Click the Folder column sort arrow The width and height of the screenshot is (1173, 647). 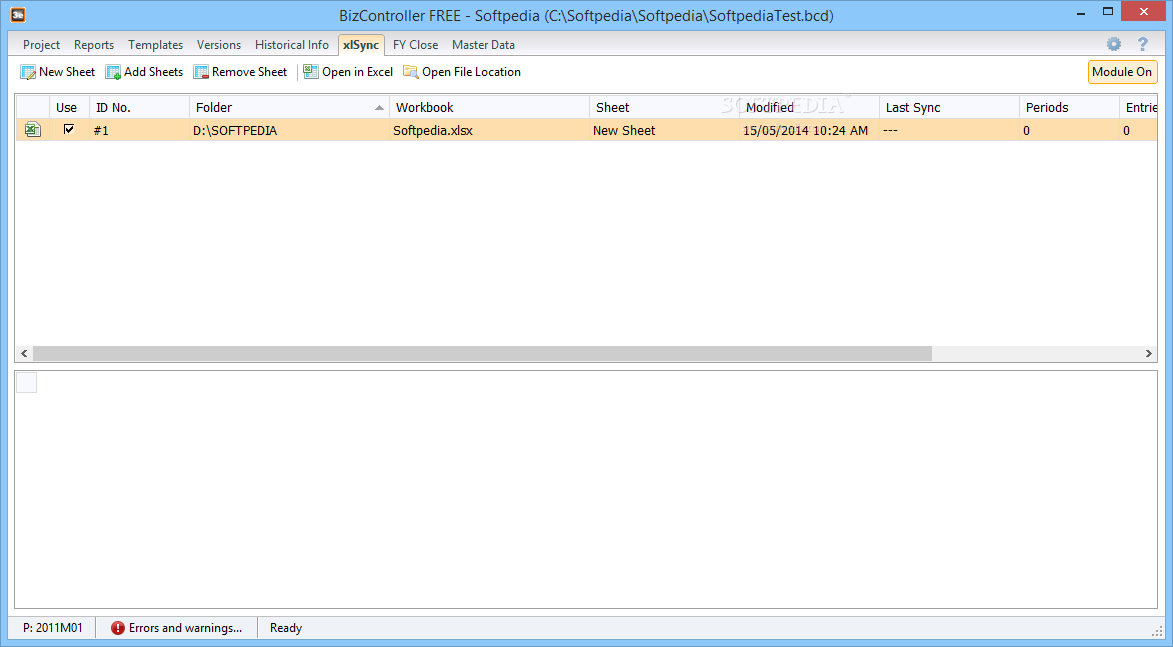pos(379,108)
